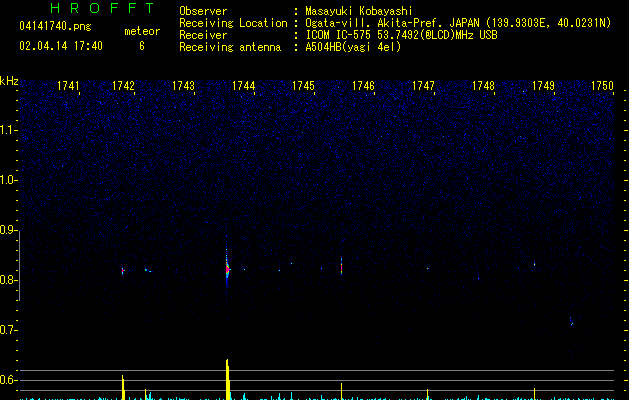629x400 pixels.
Task: Click time axis label 1741
Action: tap(68, 86)
